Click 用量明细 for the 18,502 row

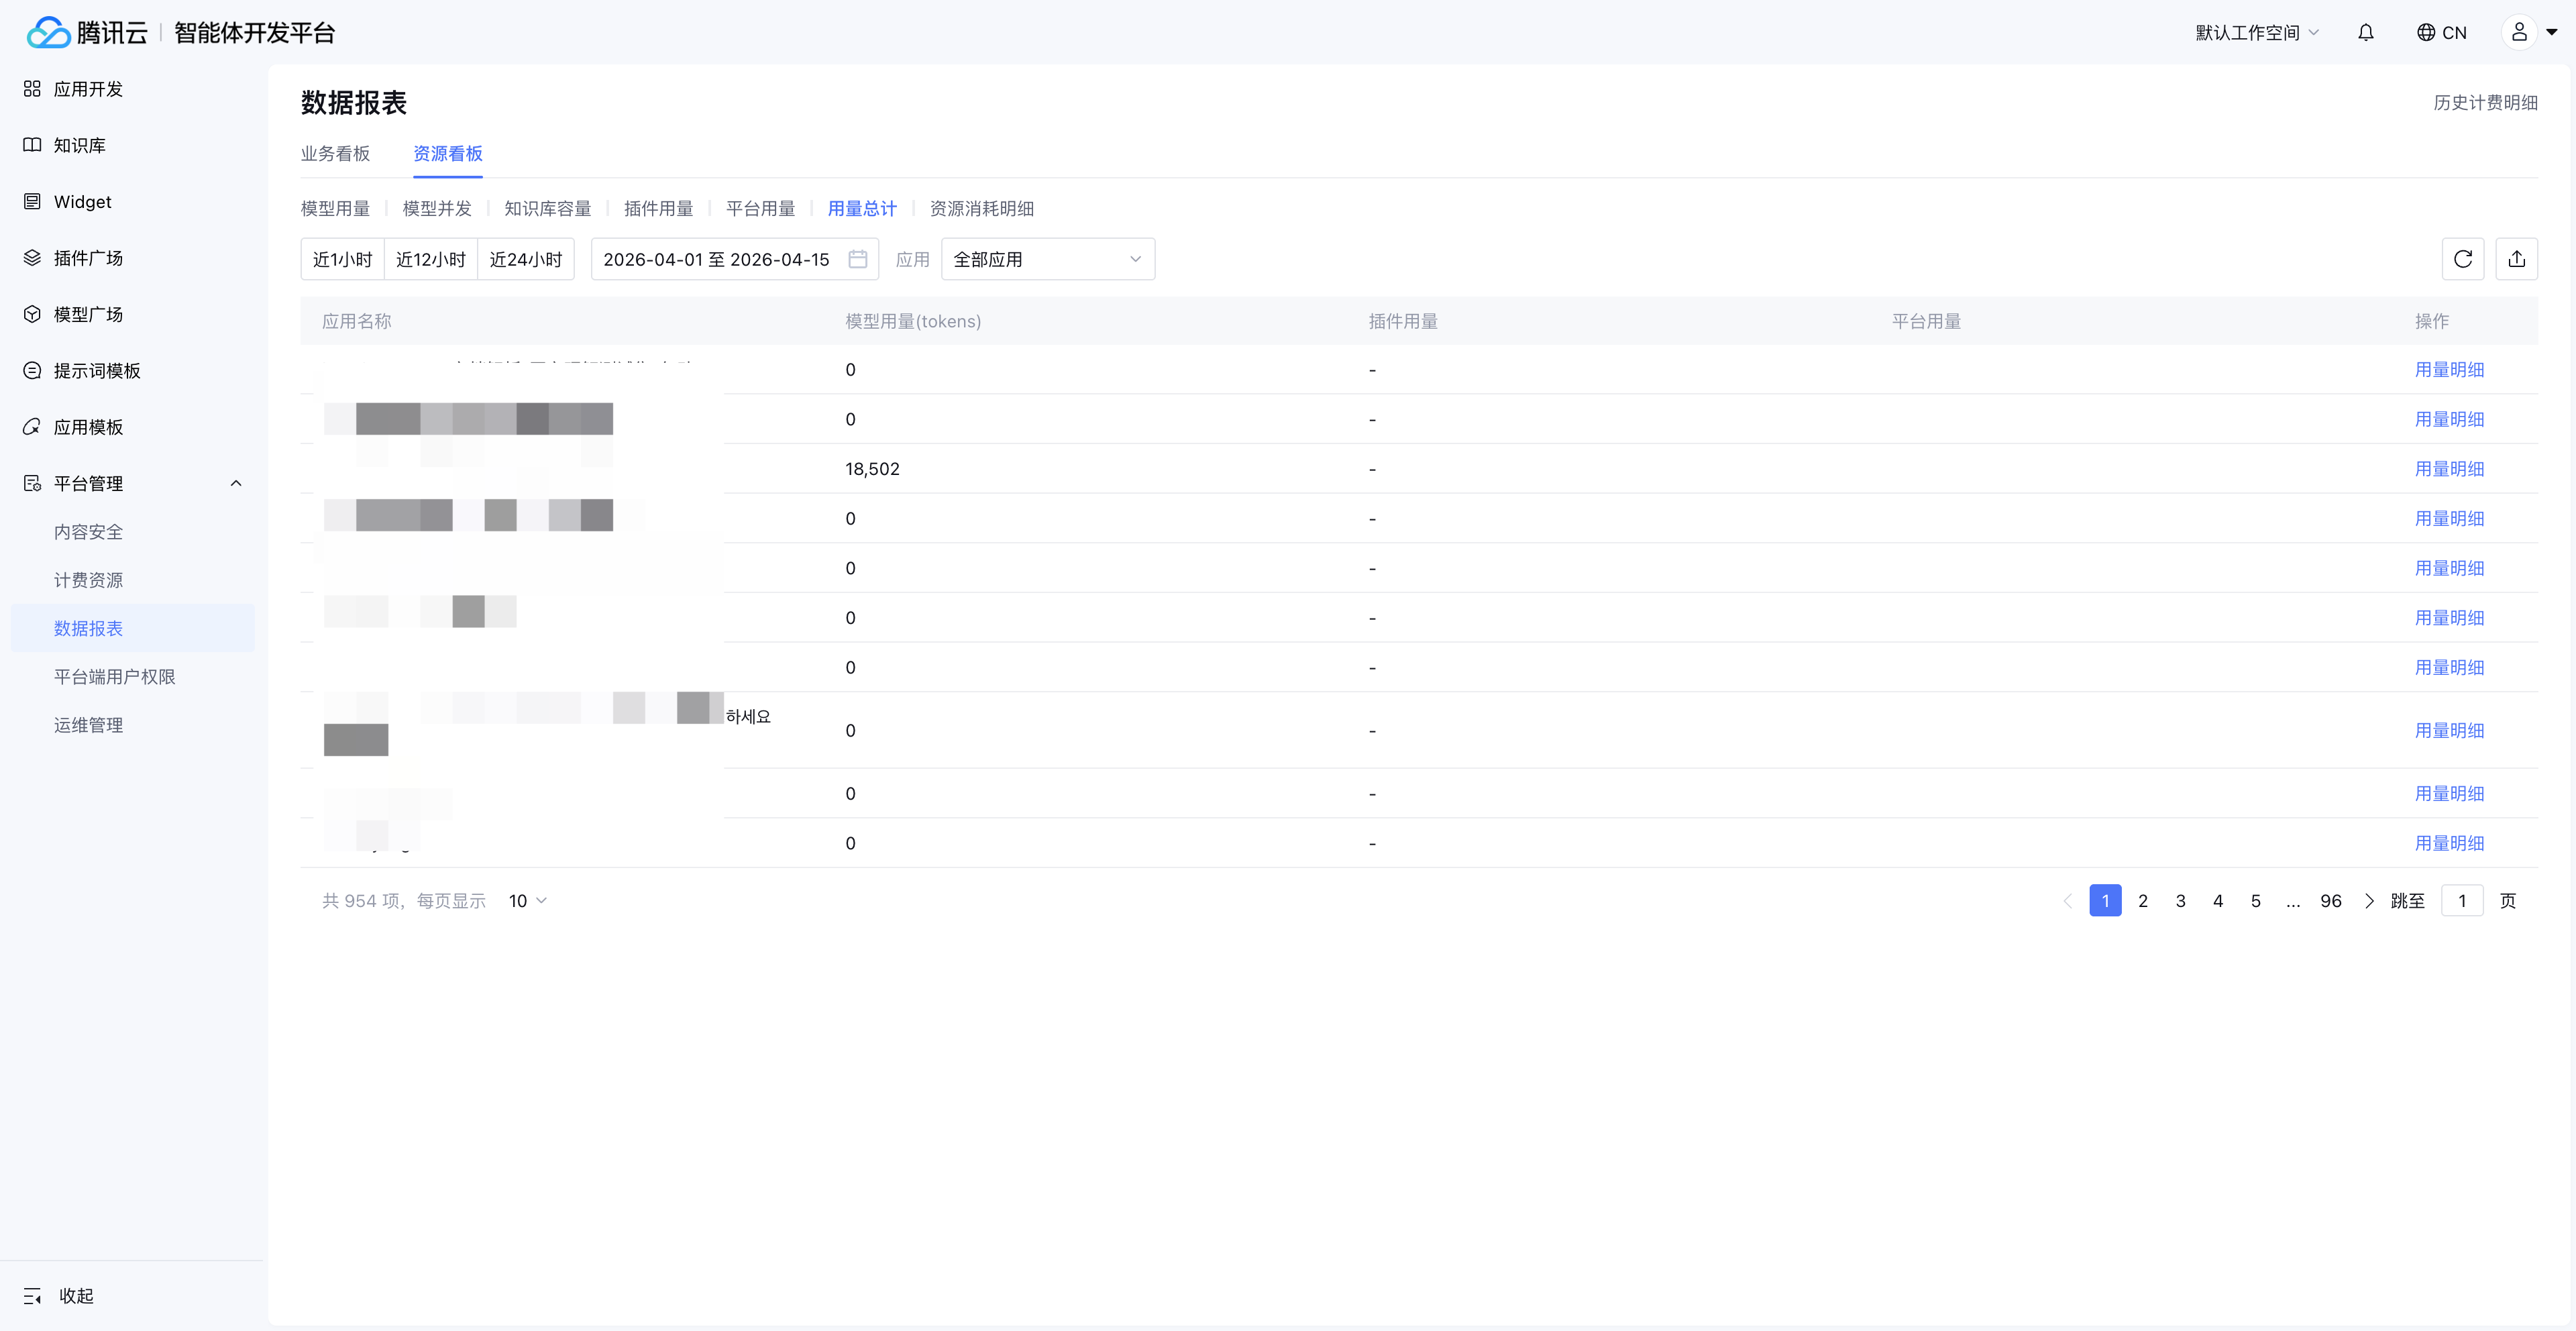point(2449,468)
